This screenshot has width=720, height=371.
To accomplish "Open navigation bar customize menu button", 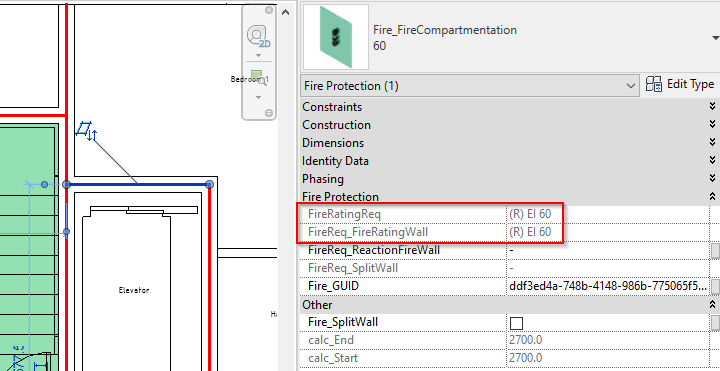I will [269, 112].
